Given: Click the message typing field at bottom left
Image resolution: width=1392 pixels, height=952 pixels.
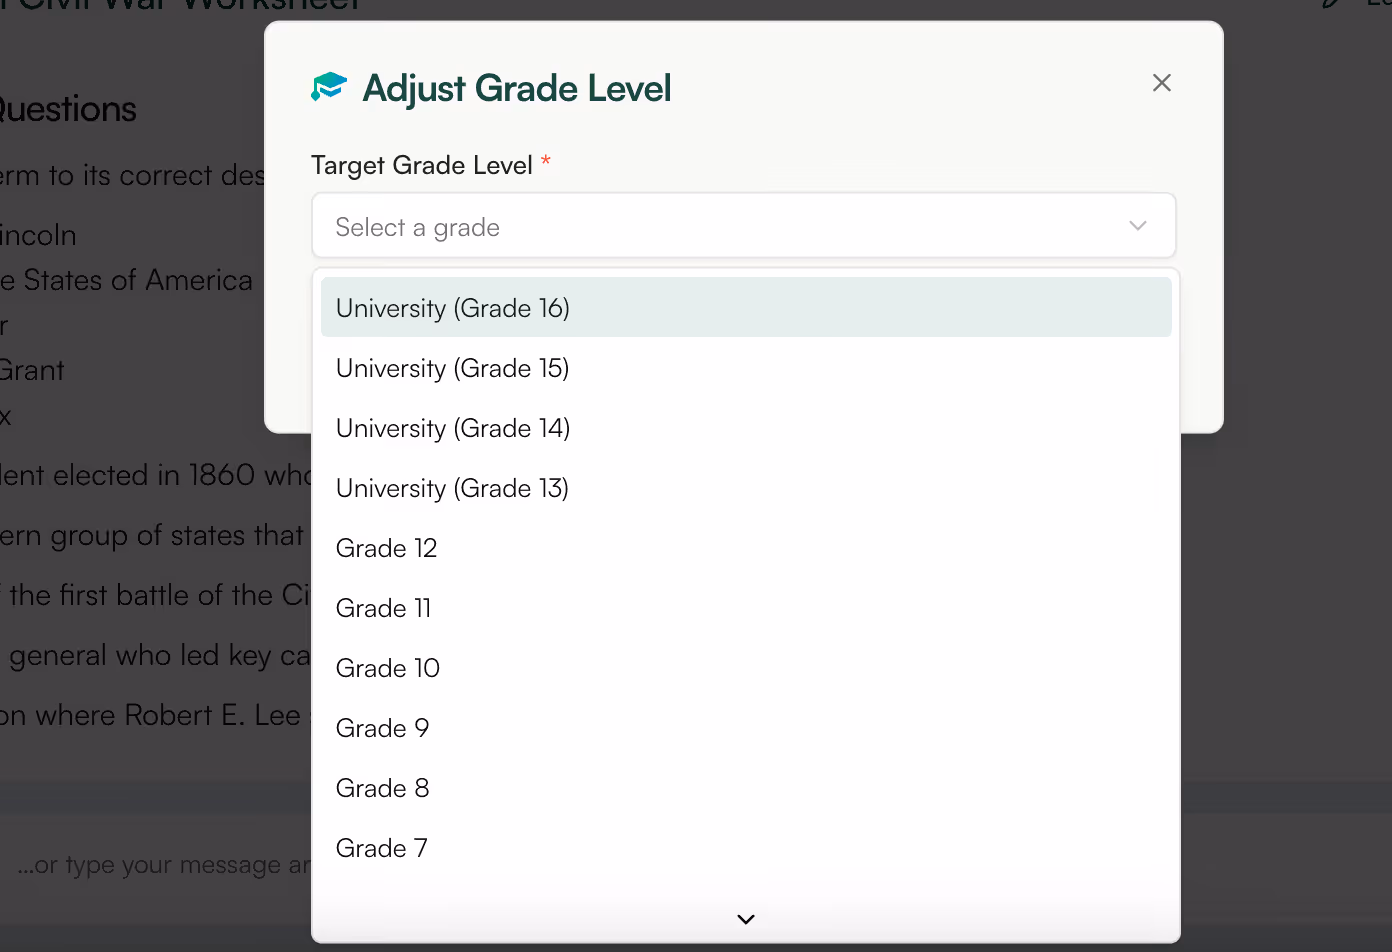Looking at the screenshot, I should (150, 864).
